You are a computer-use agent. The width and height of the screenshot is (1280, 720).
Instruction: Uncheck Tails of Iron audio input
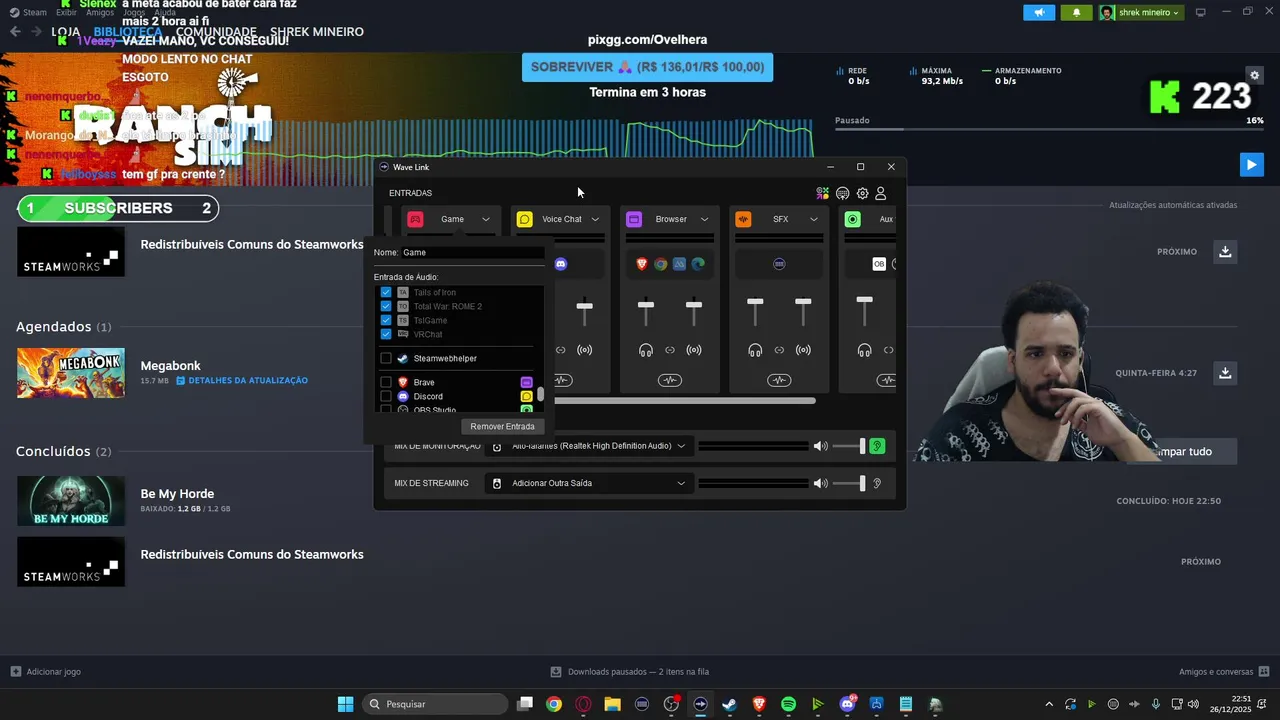(386, 292)
